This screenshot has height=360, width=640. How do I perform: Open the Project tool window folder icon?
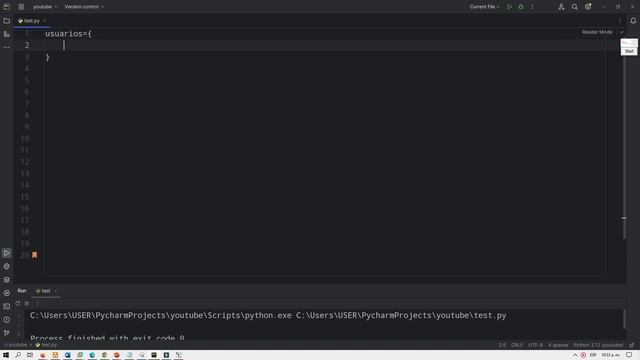click(7, 21)
